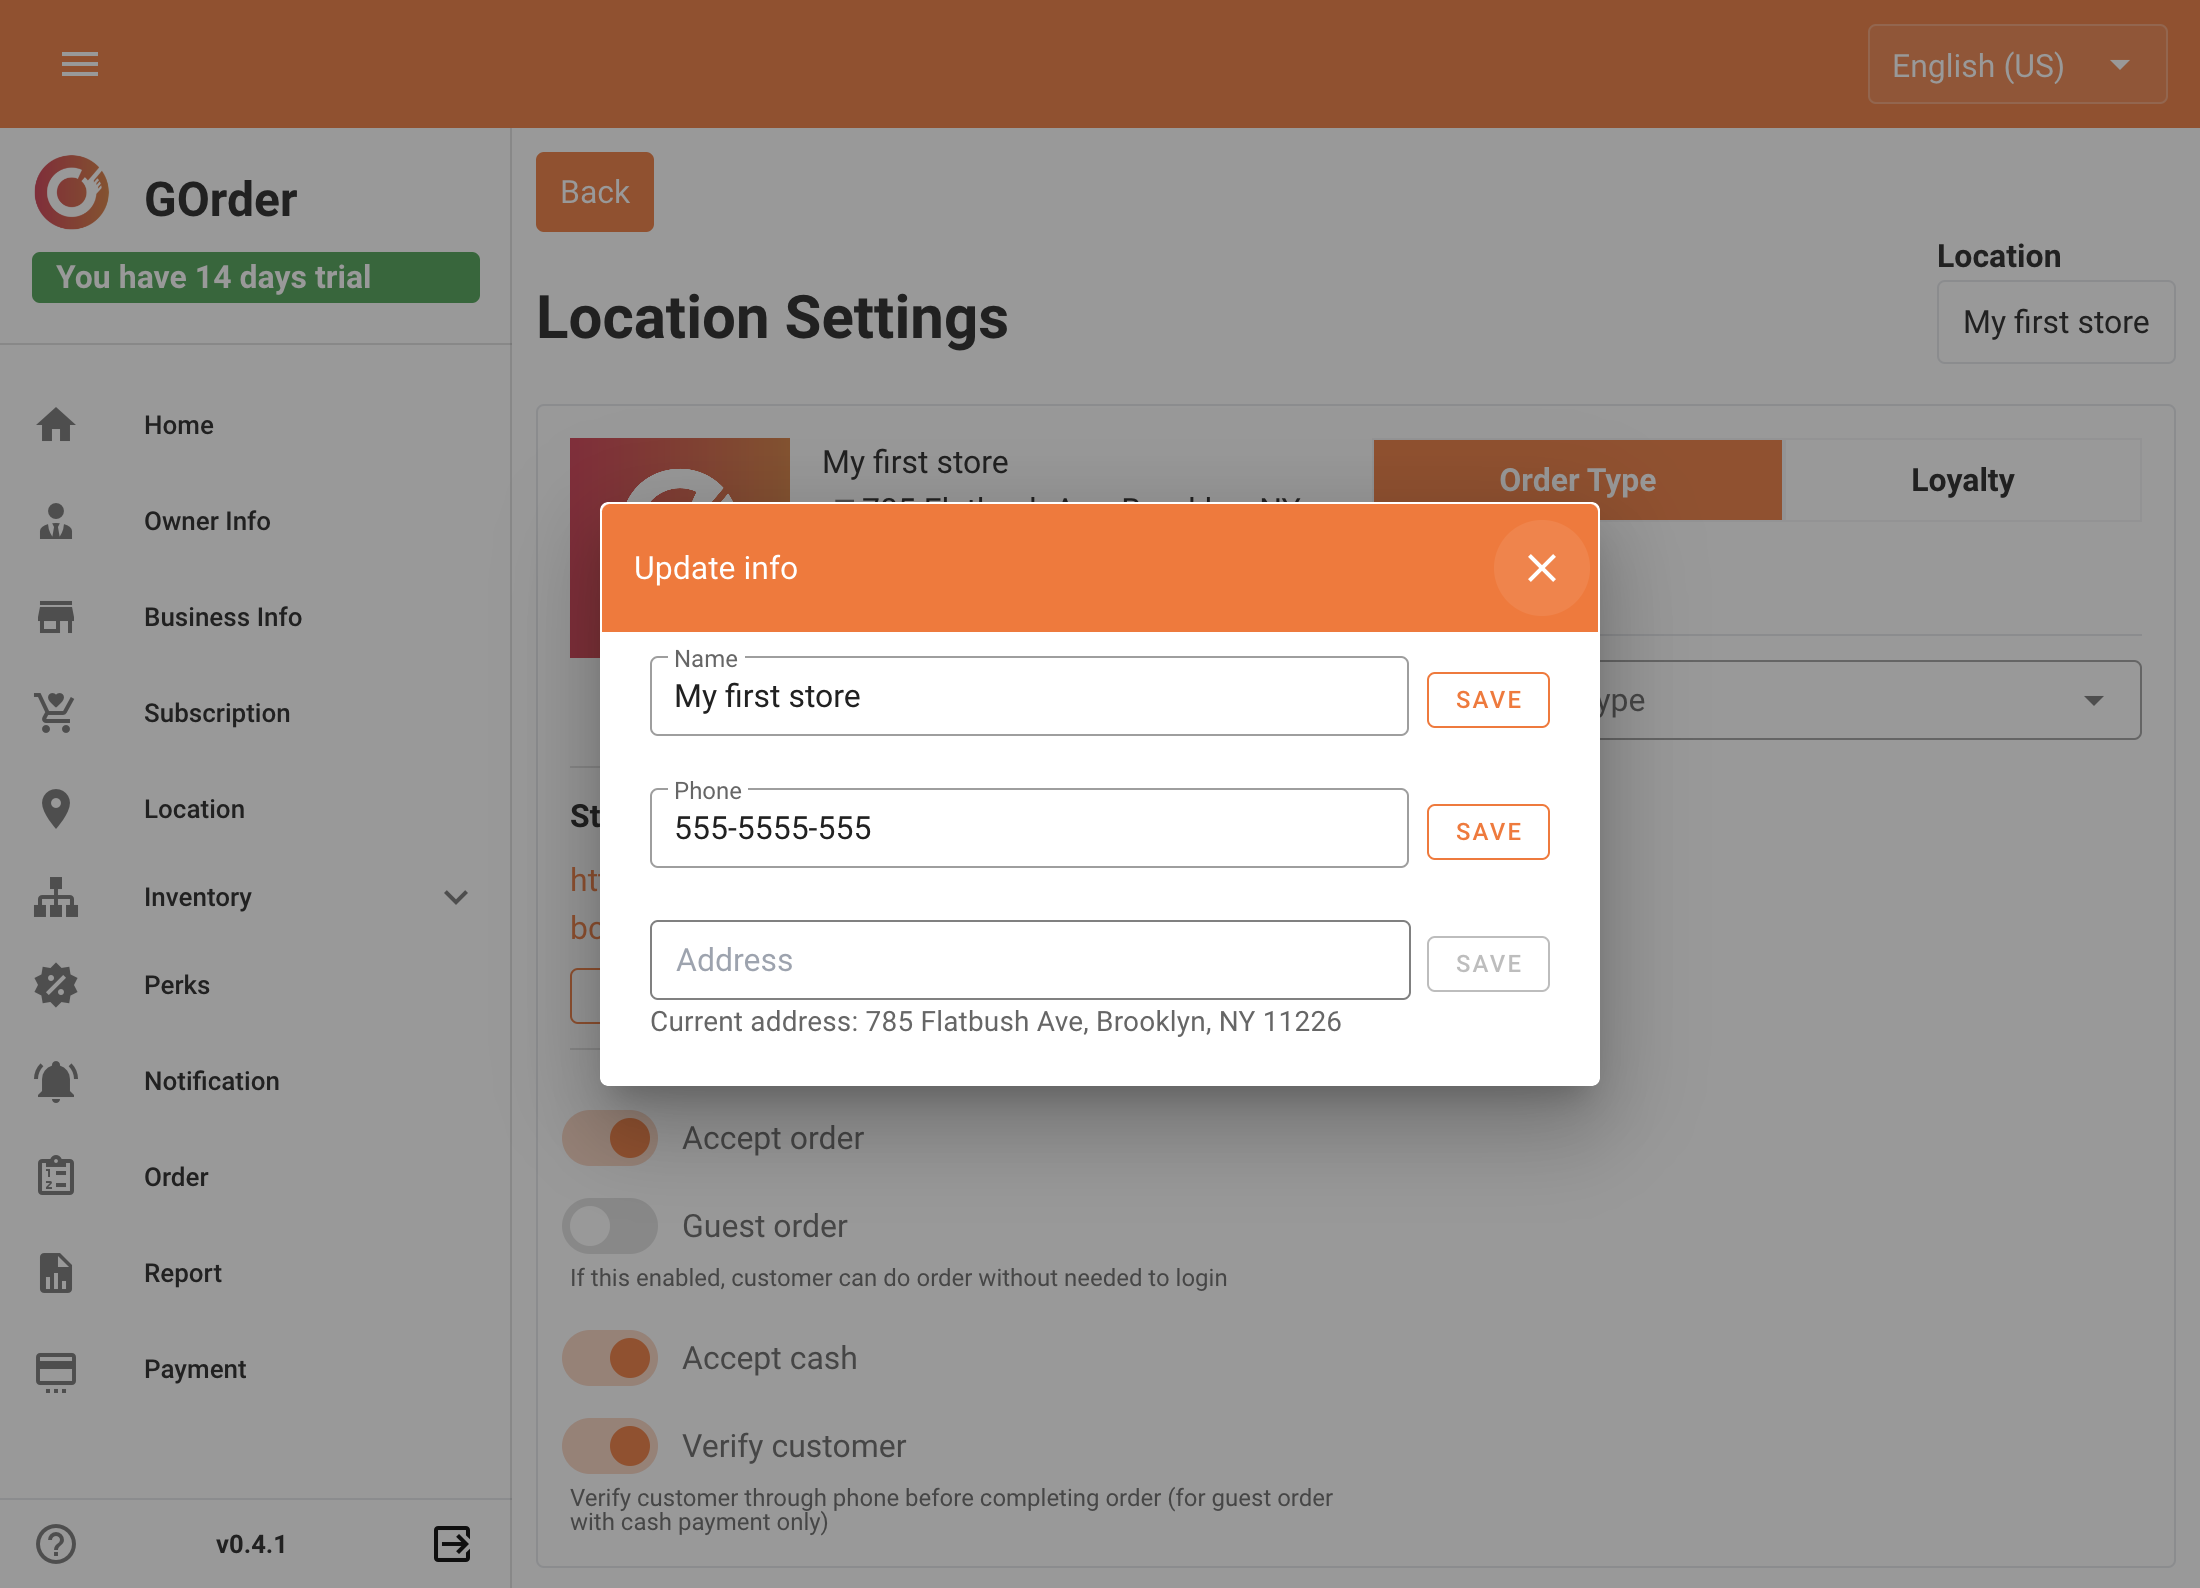Click the GOrder logo icon
Viewport: 2200px width, 1588px height.
[71, 192]
